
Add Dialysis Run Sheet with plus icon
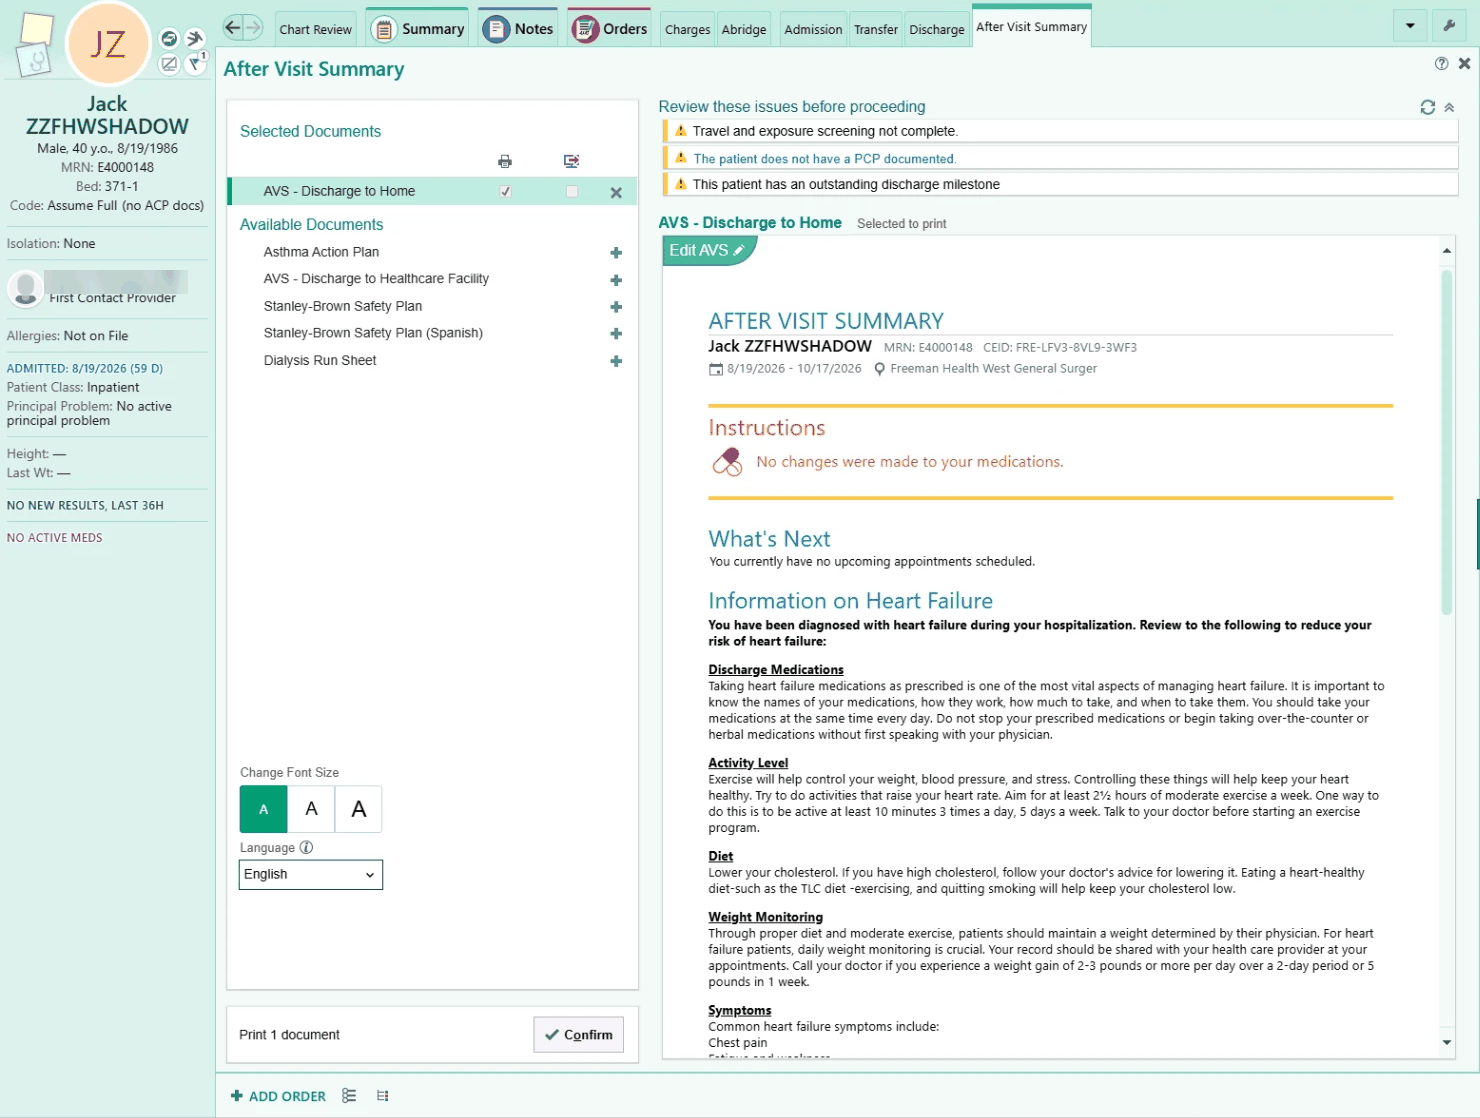point(616,361)
